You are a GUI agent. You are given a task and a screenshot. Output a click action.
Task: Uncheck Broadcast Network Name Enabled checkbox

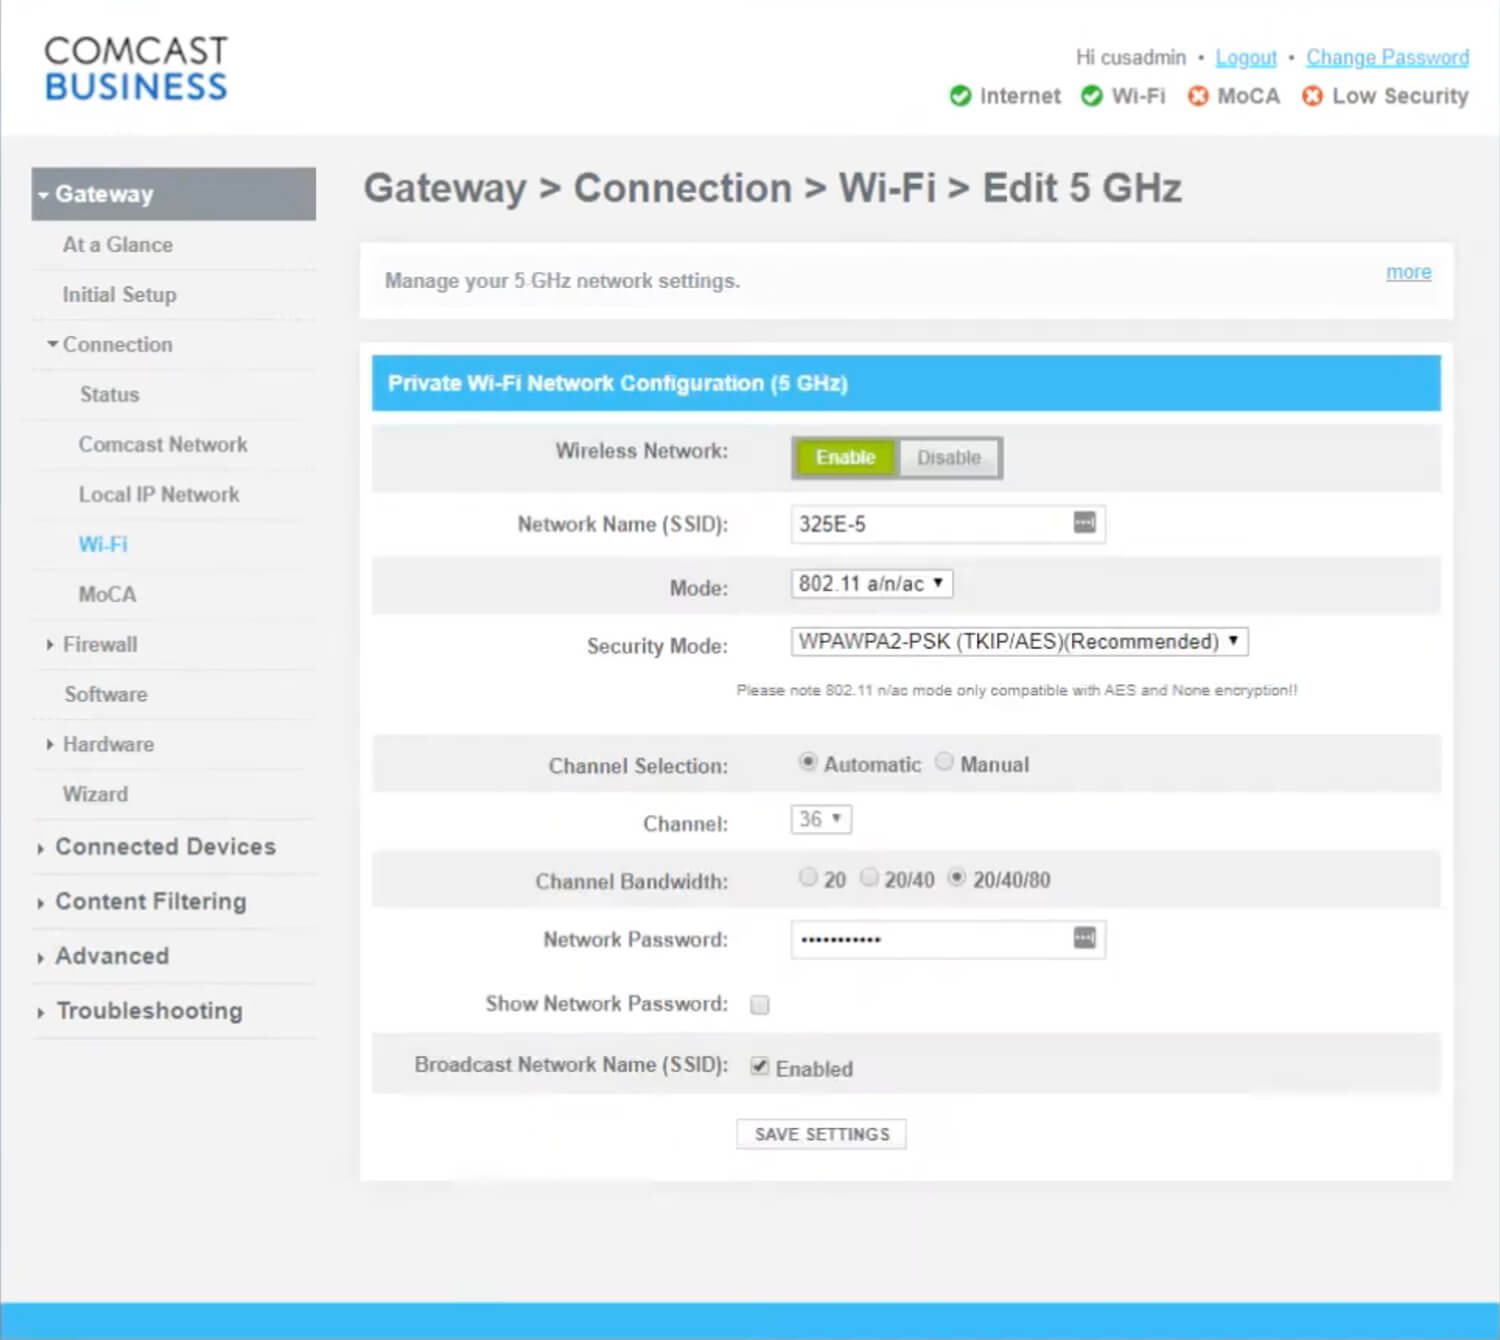click(x=760, y=1067)
